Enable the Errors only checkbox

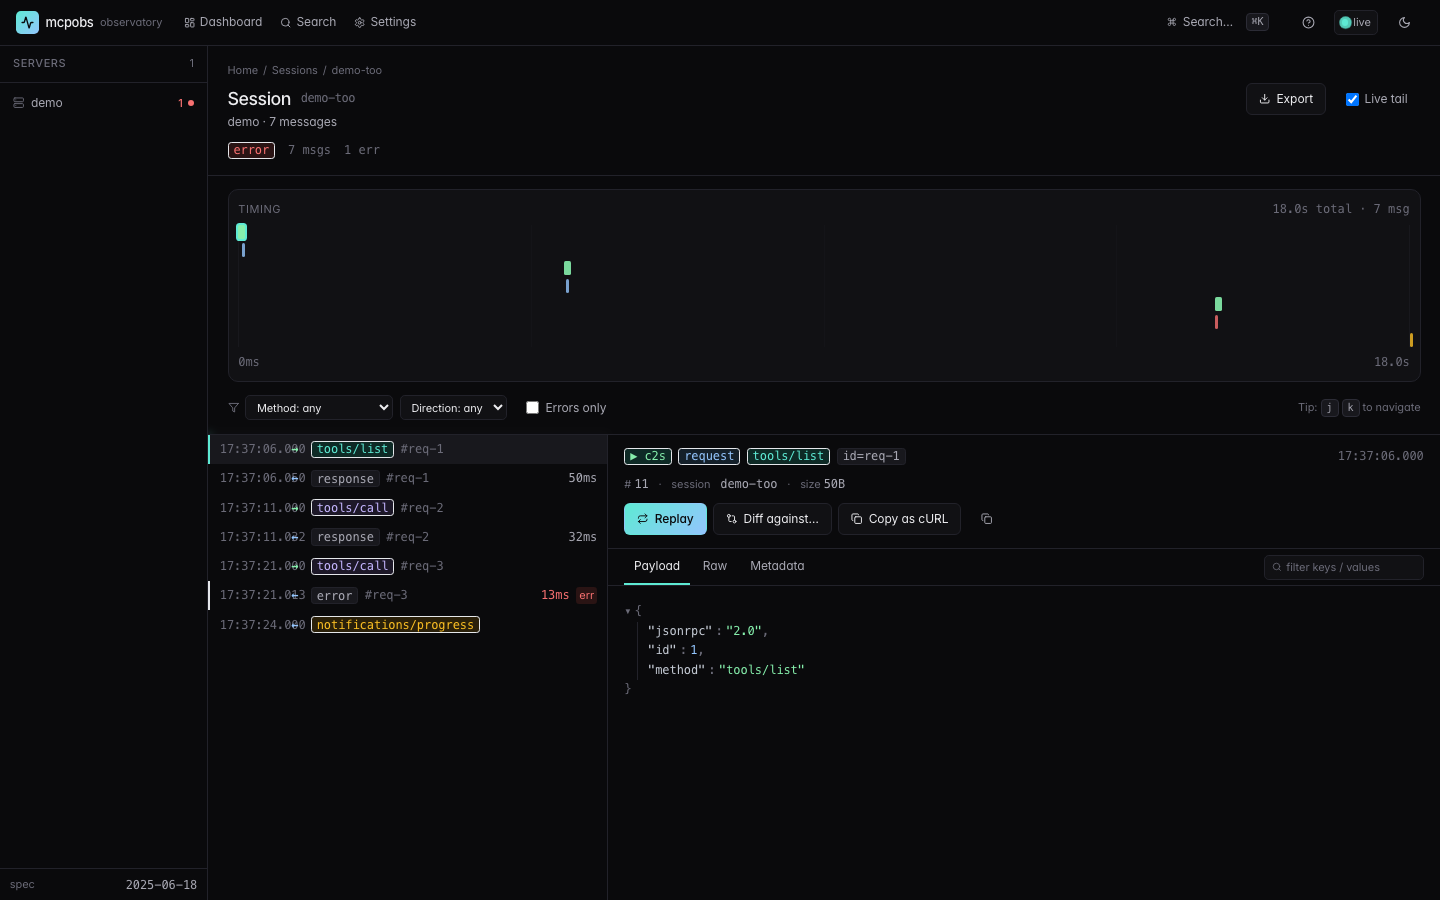tap(532, 408)
